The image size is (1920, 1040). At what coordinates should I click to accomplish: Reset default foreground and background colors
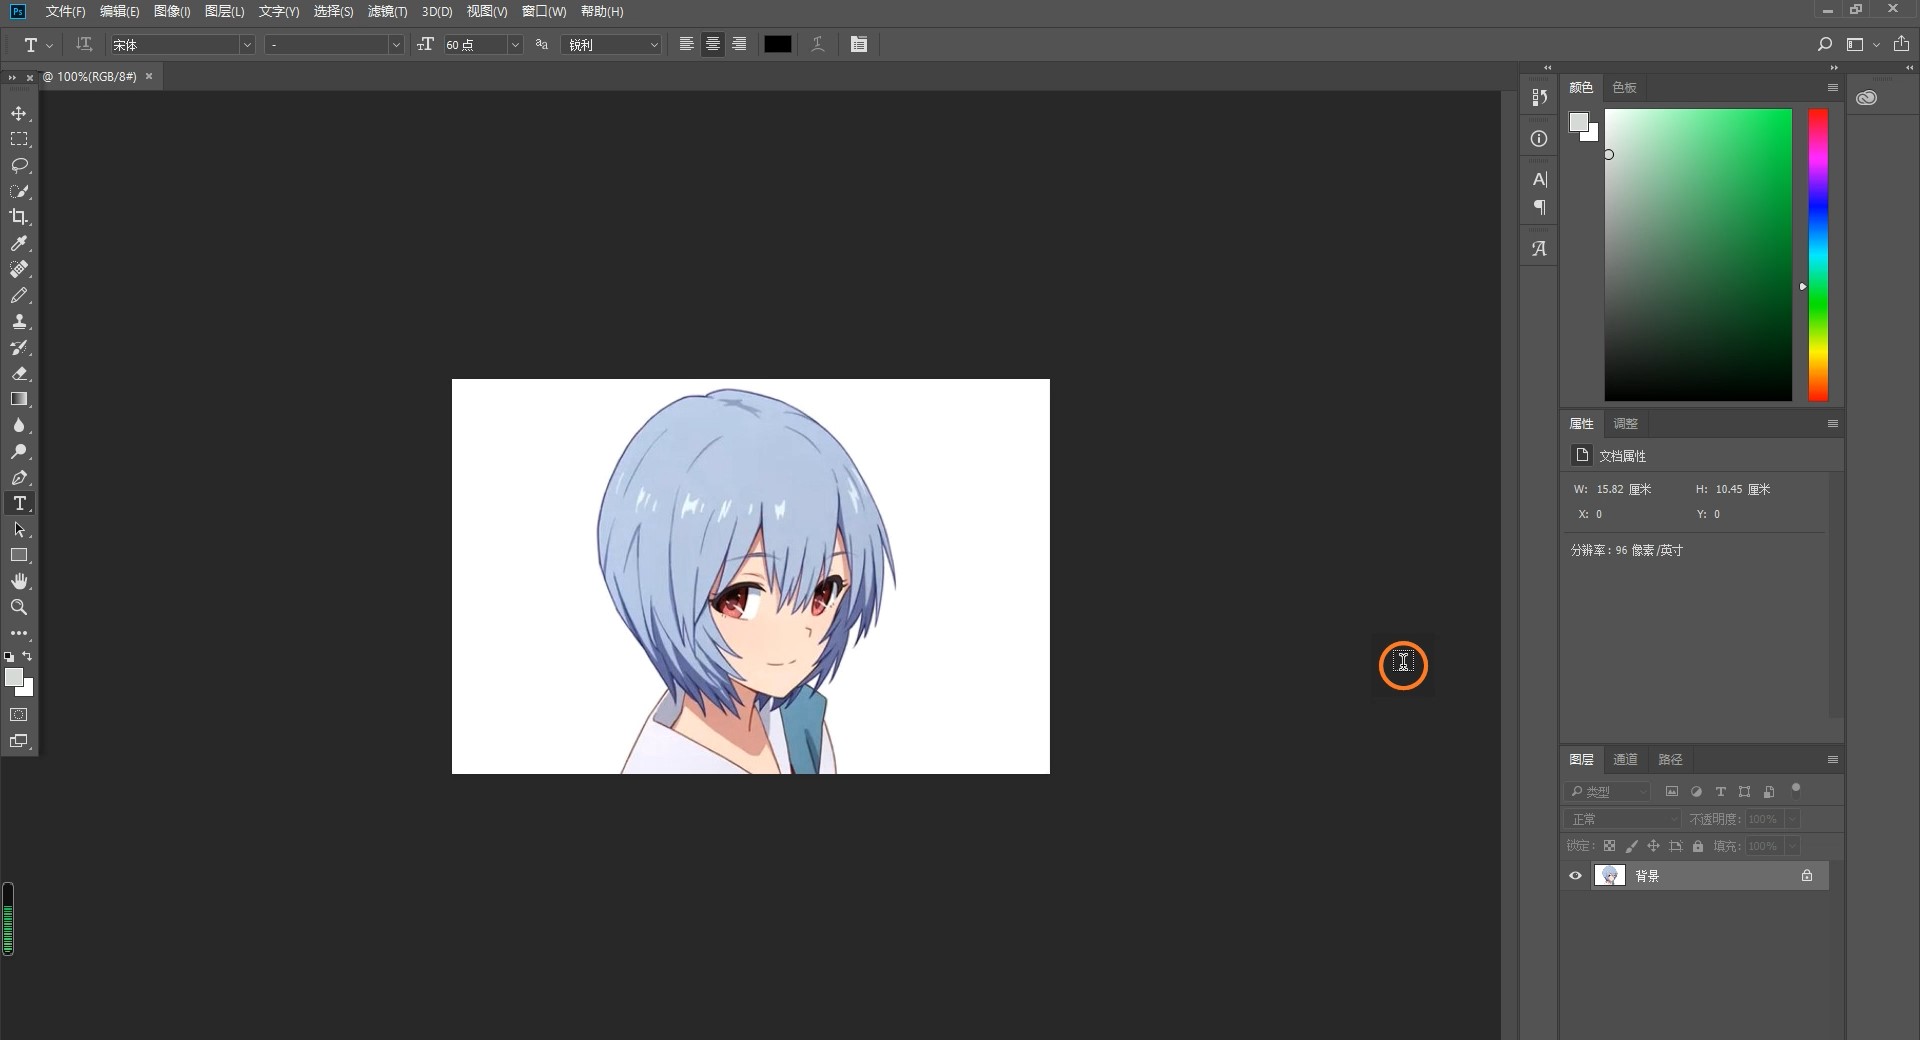[9, 657]
